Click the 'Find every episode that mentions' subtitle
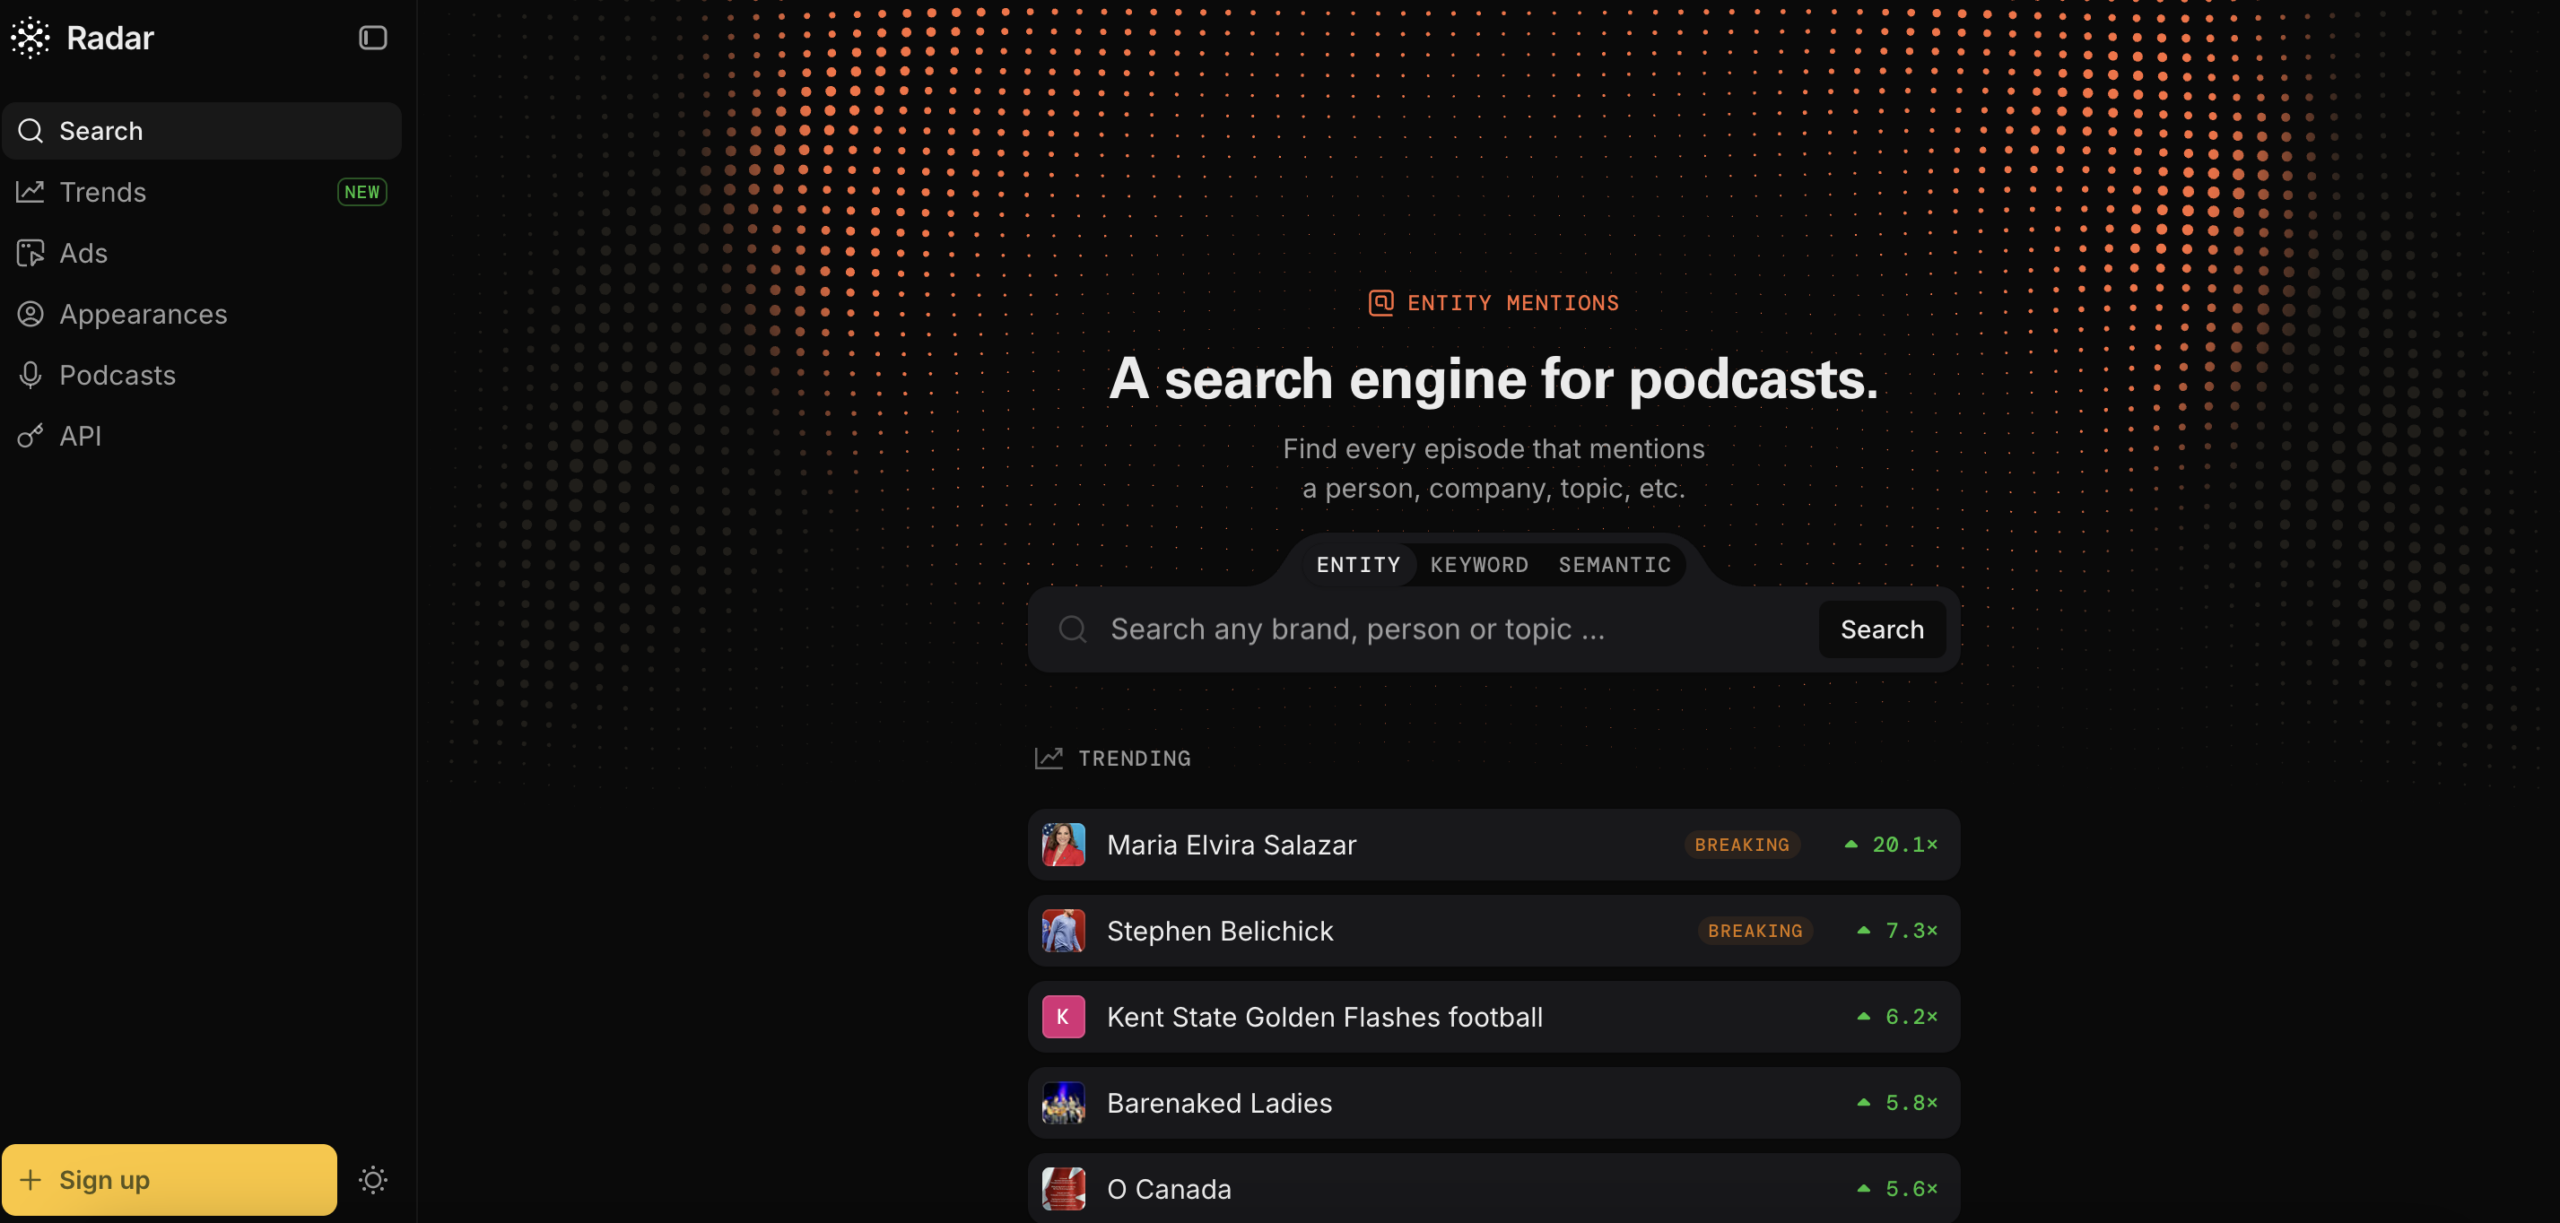Screen dimensions: 2560x1223 [1494, 449]
